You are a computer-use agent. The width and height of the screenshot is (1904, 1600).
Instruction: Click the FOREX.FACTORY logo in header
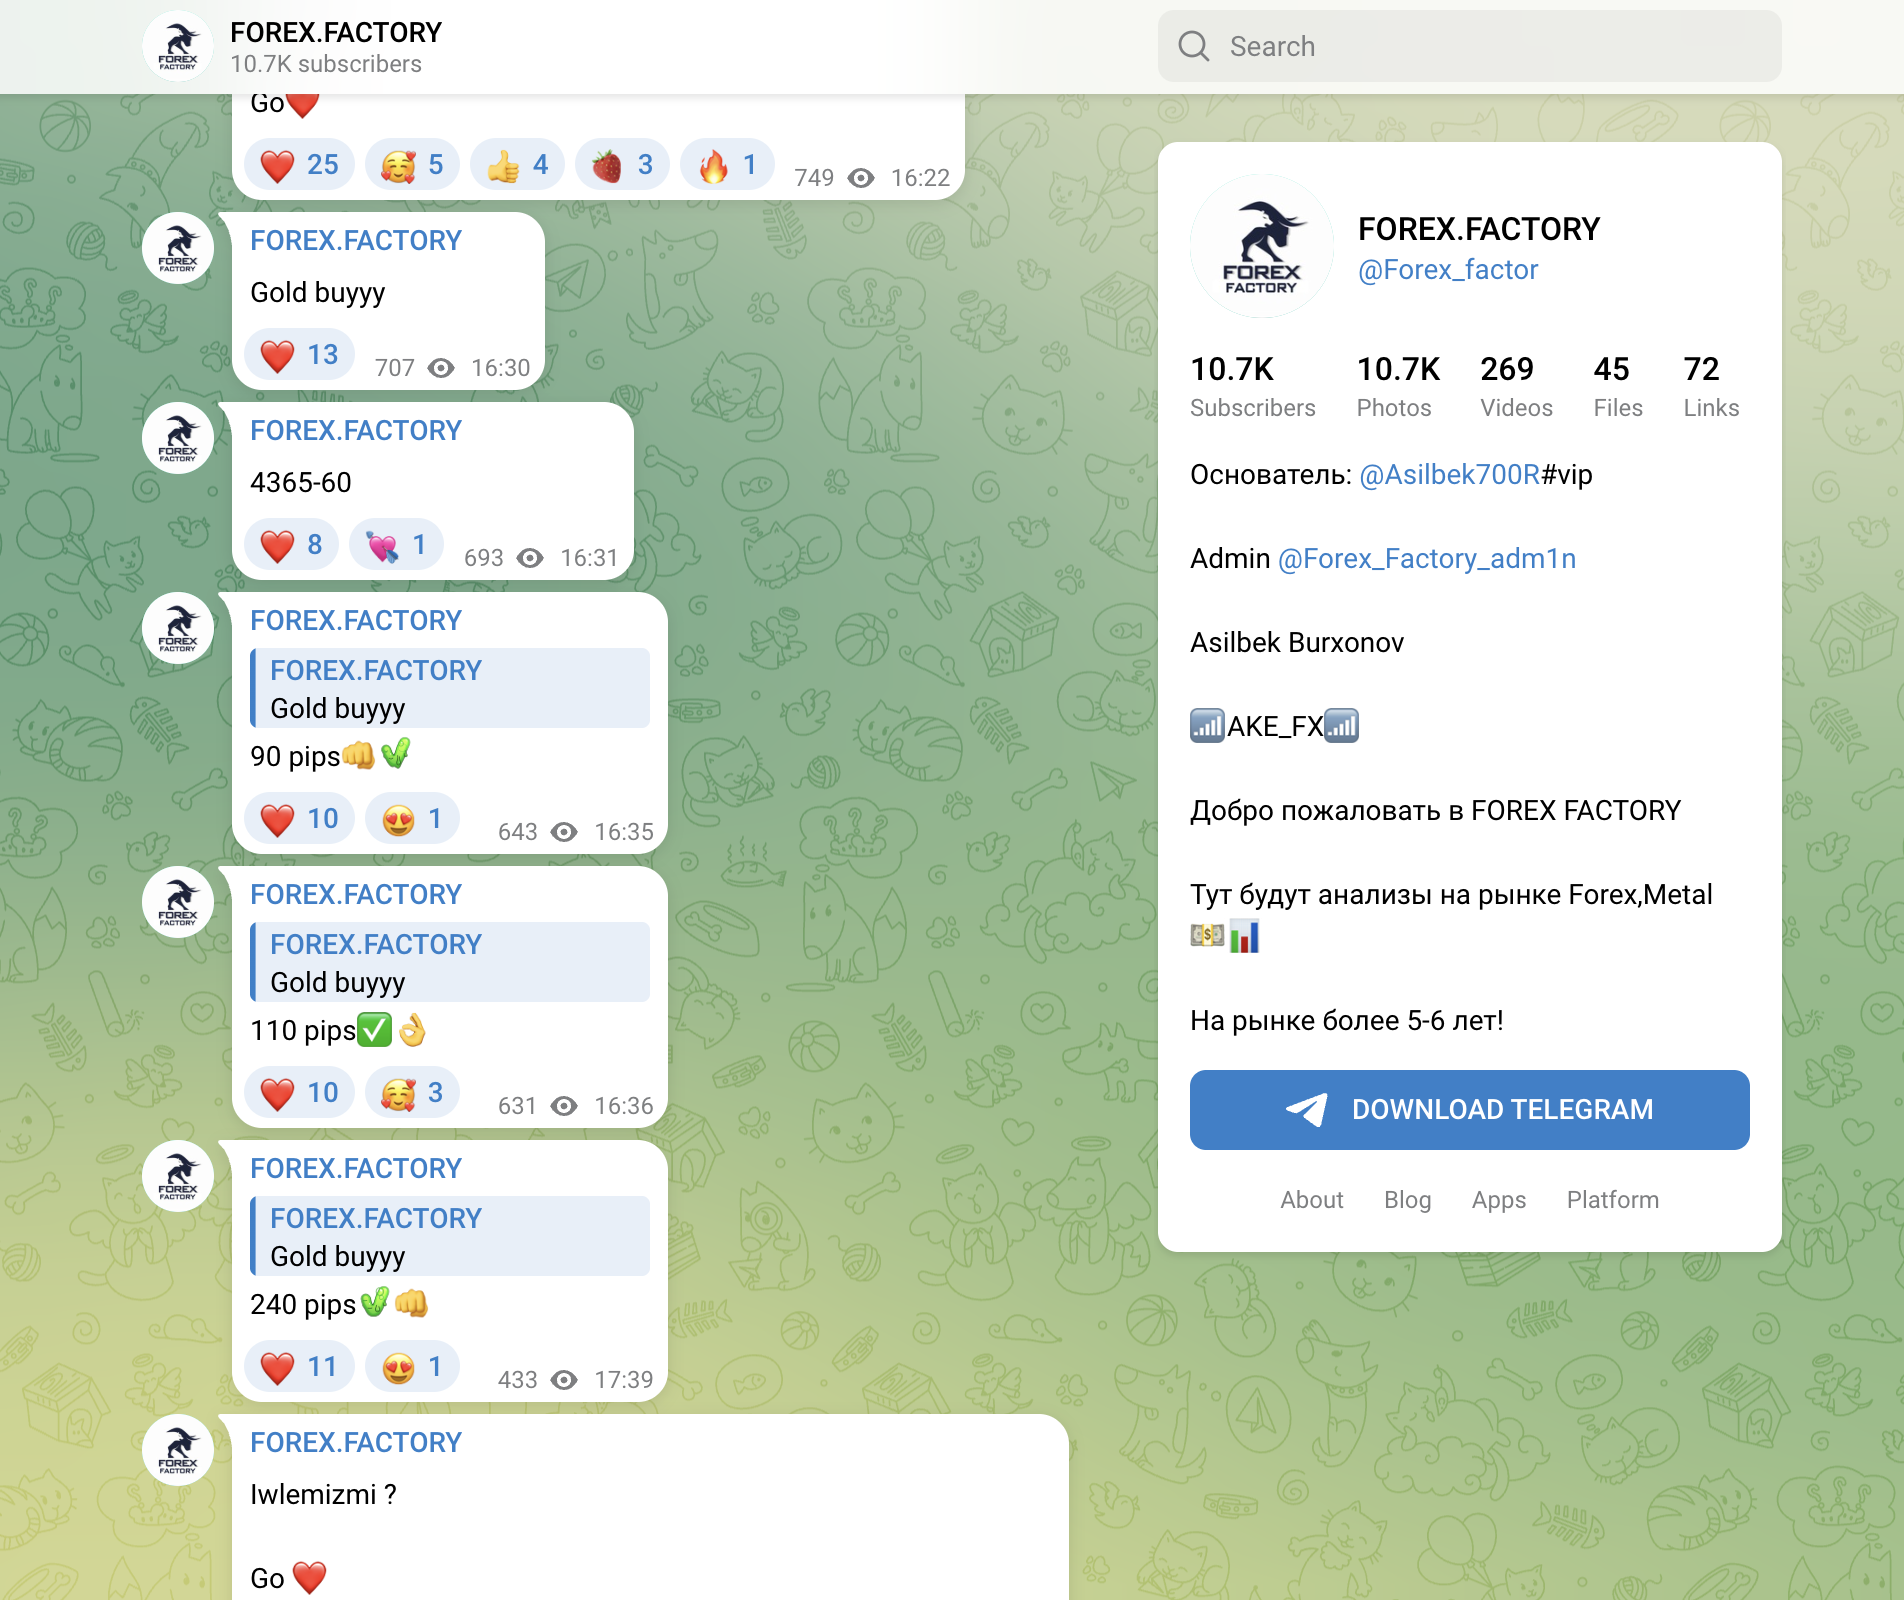(x=178, y=46)
